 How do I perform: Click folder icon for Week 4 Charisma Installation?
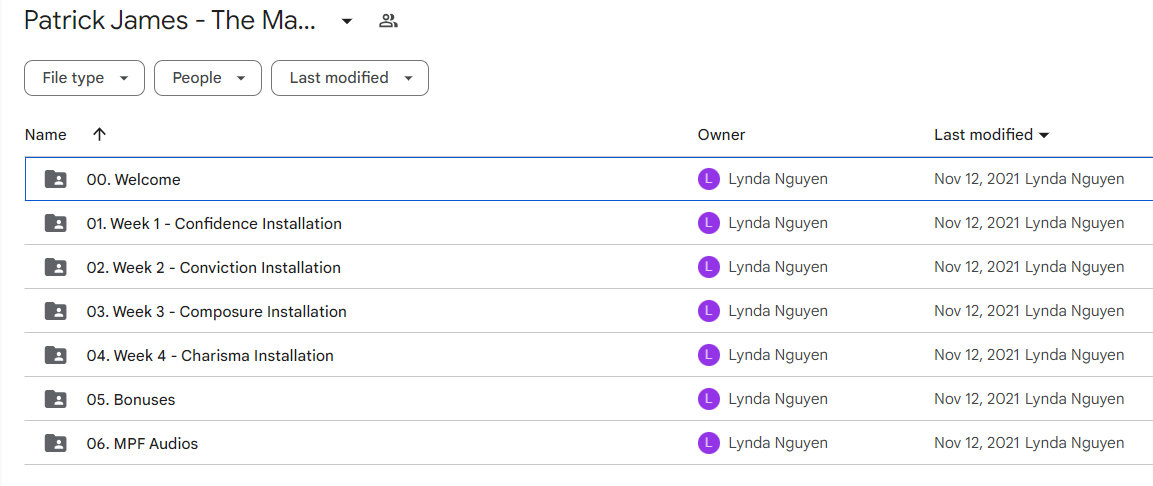coord(55,355)
